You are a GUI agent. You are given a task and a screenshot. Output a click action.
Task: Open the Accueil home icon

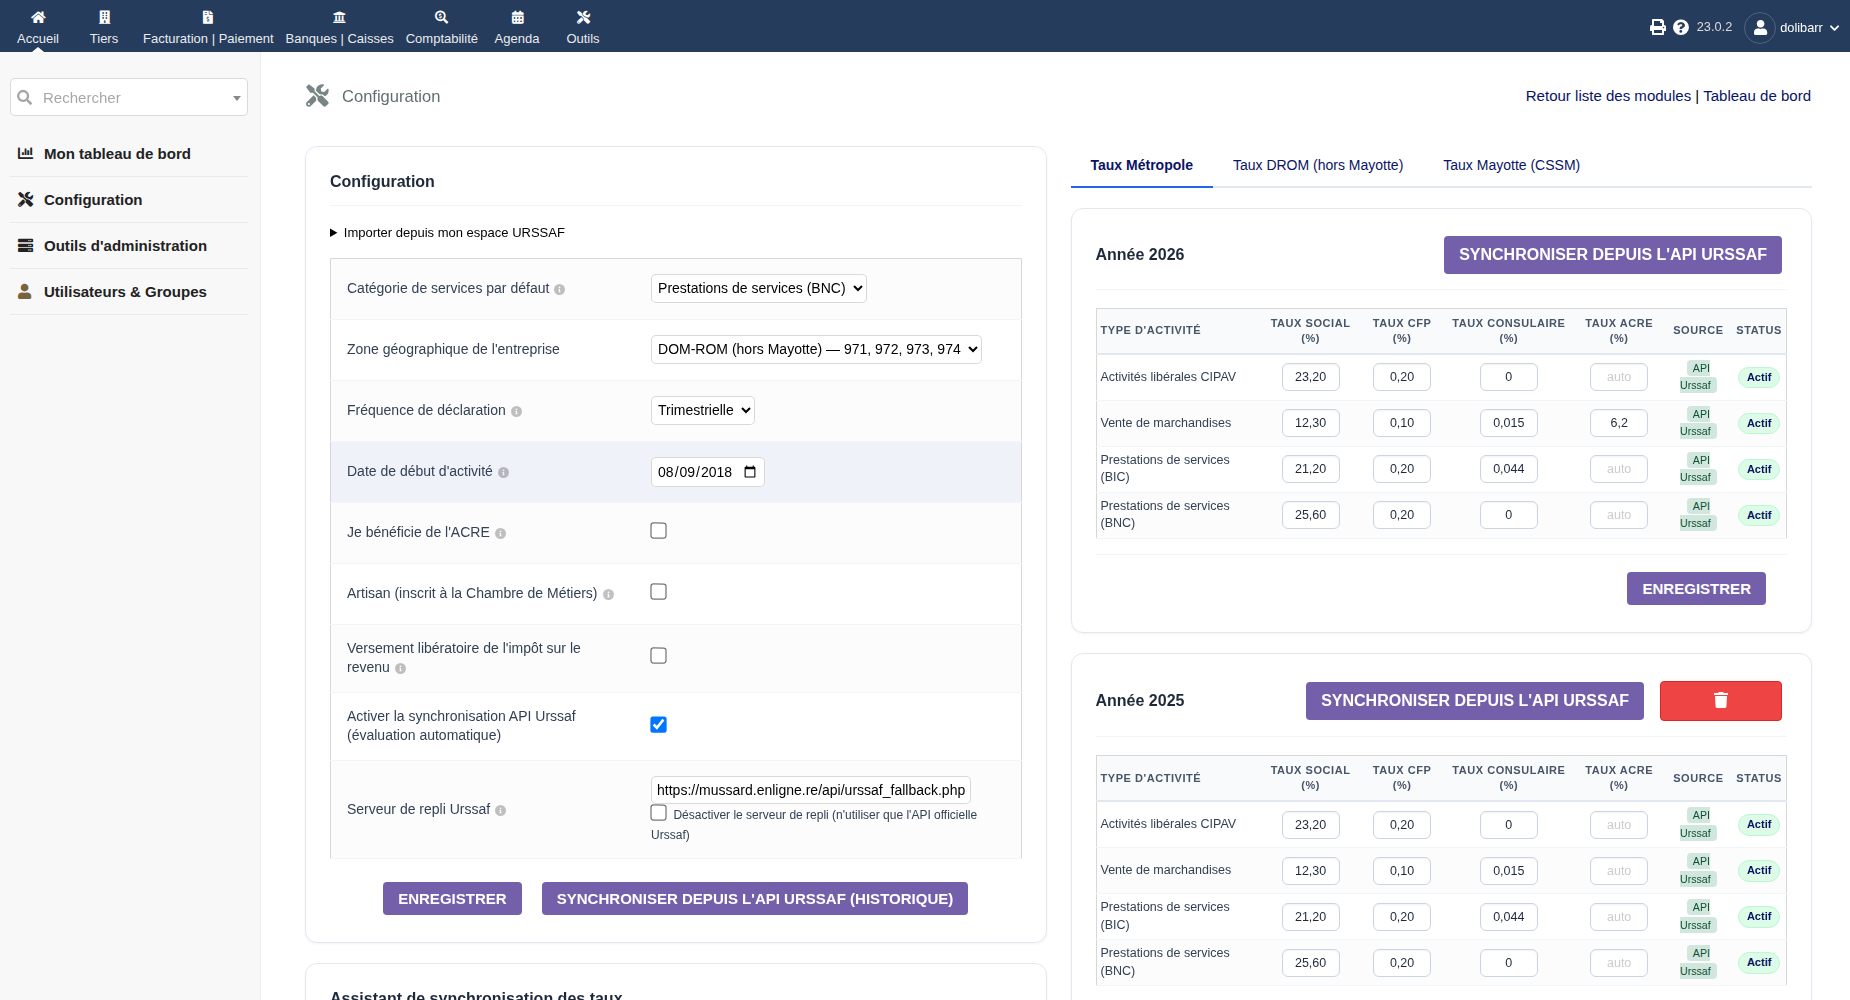(38, 17)
